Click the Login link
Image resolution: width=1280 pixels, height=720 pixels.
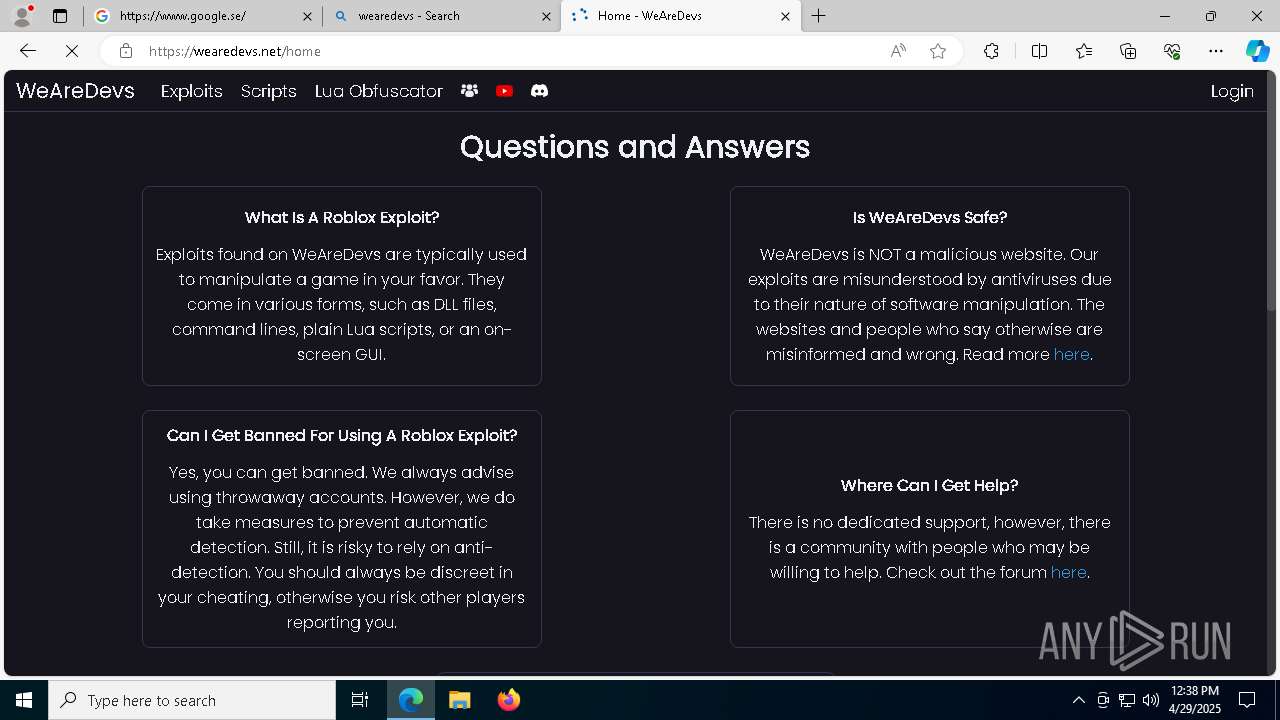coord(1232,91)
